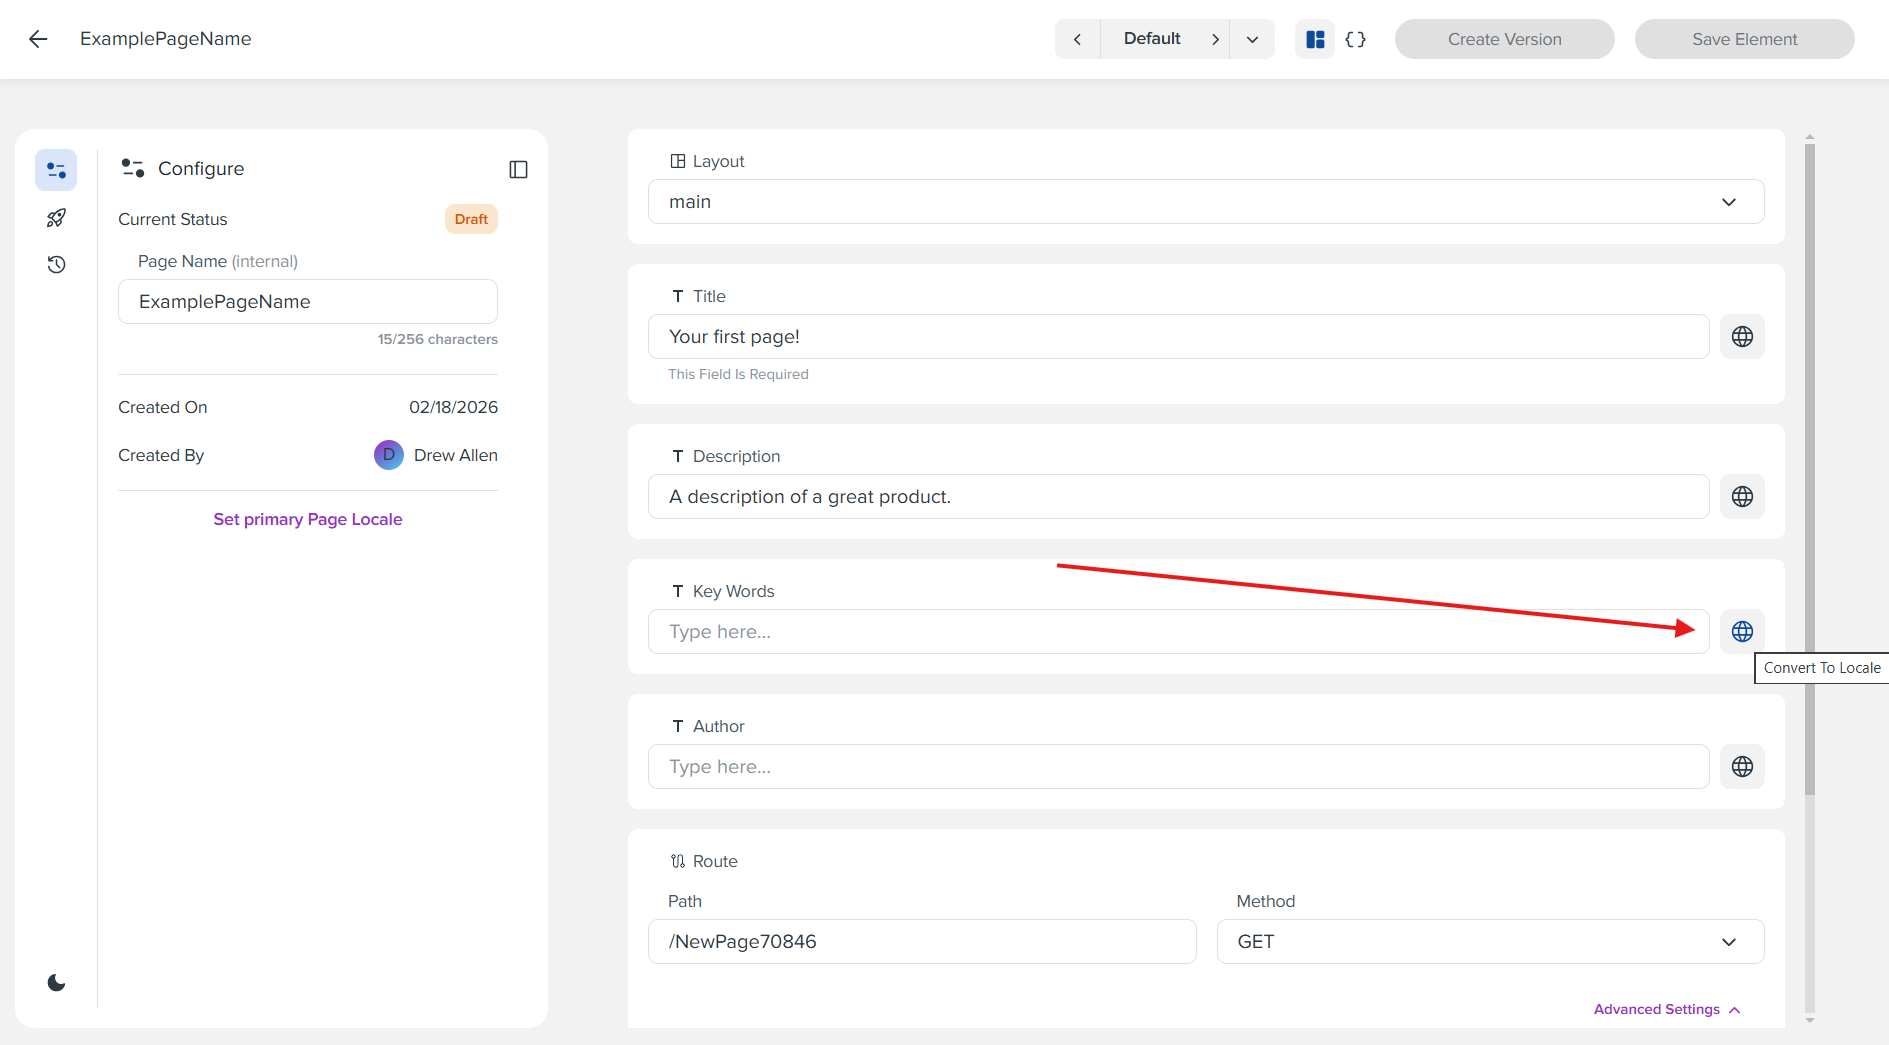Click the globe icon beside Description

(1742, 496)
